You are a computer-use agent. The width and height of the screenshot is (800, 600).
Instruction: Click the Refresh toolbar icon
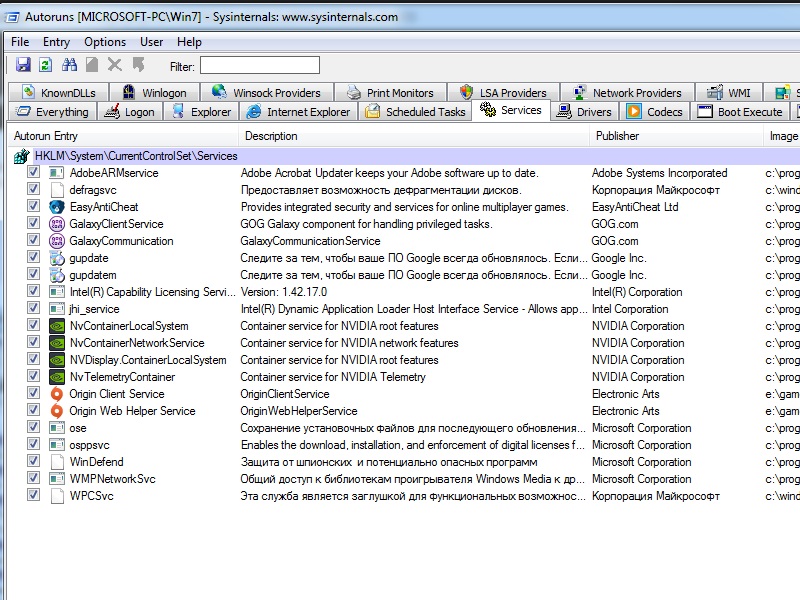coord(45,65)
